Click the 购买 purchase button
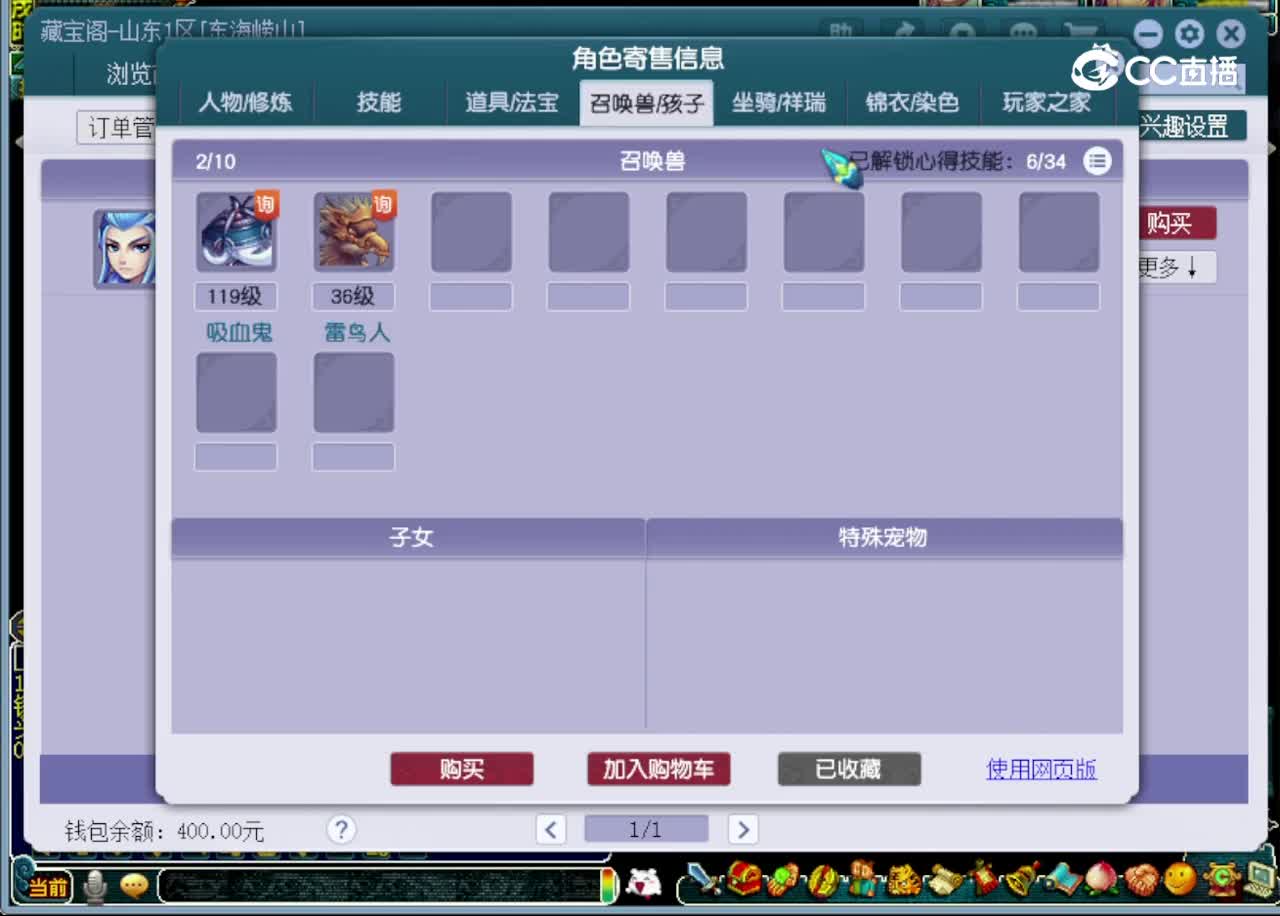Screen dimensions: 1280x916 click(461, 769)
